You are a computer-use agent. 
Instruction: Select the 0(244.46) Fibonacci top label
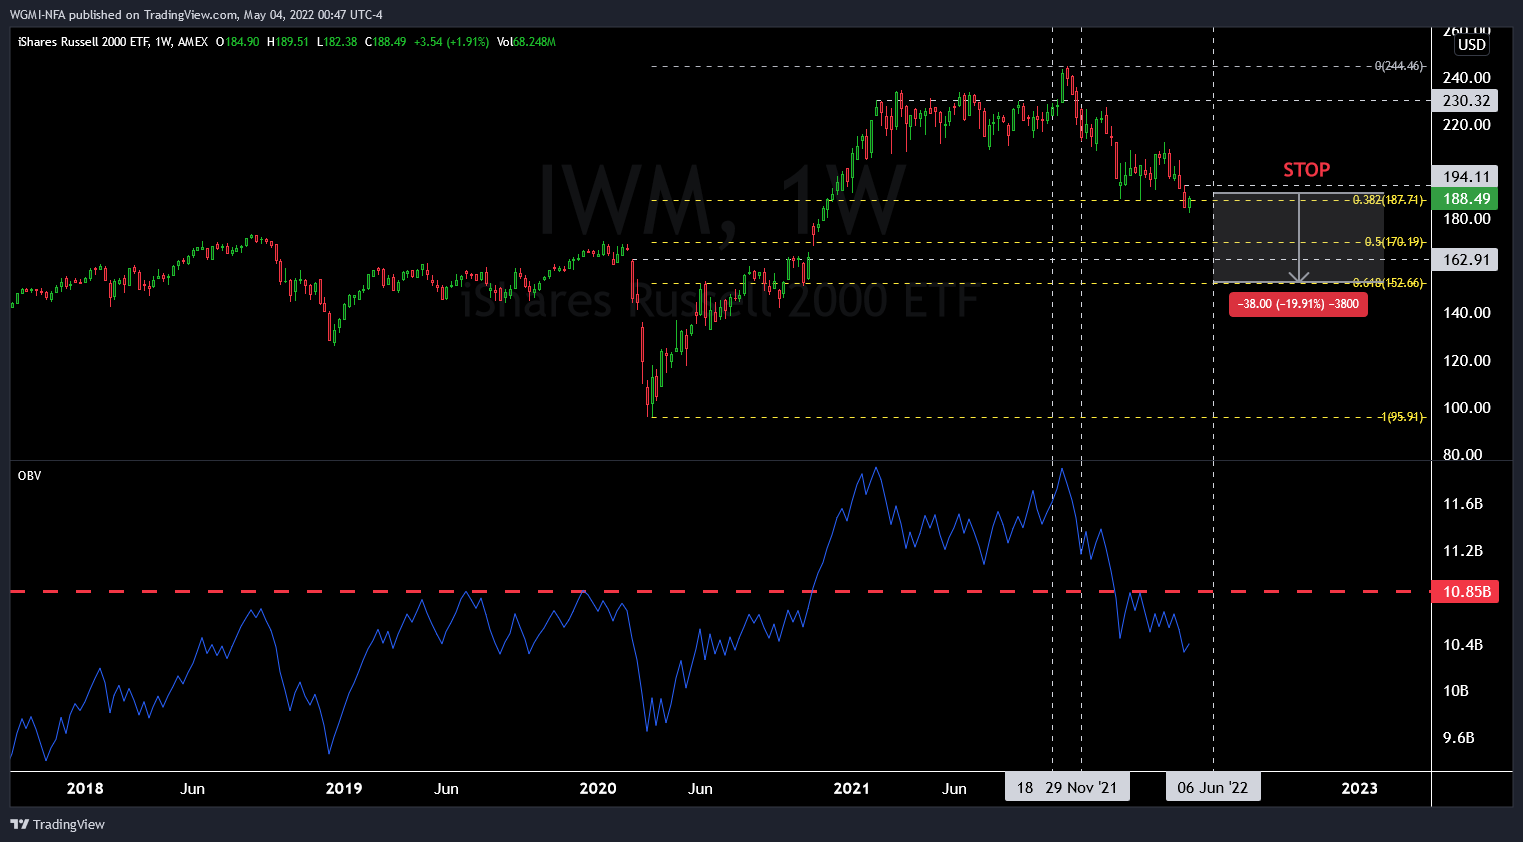tap(1399, 66)
